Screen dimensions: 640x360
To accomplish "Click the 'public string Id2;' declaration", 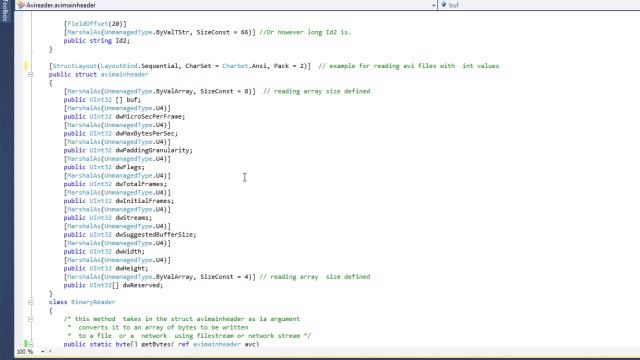I will (x=97, y=41).
